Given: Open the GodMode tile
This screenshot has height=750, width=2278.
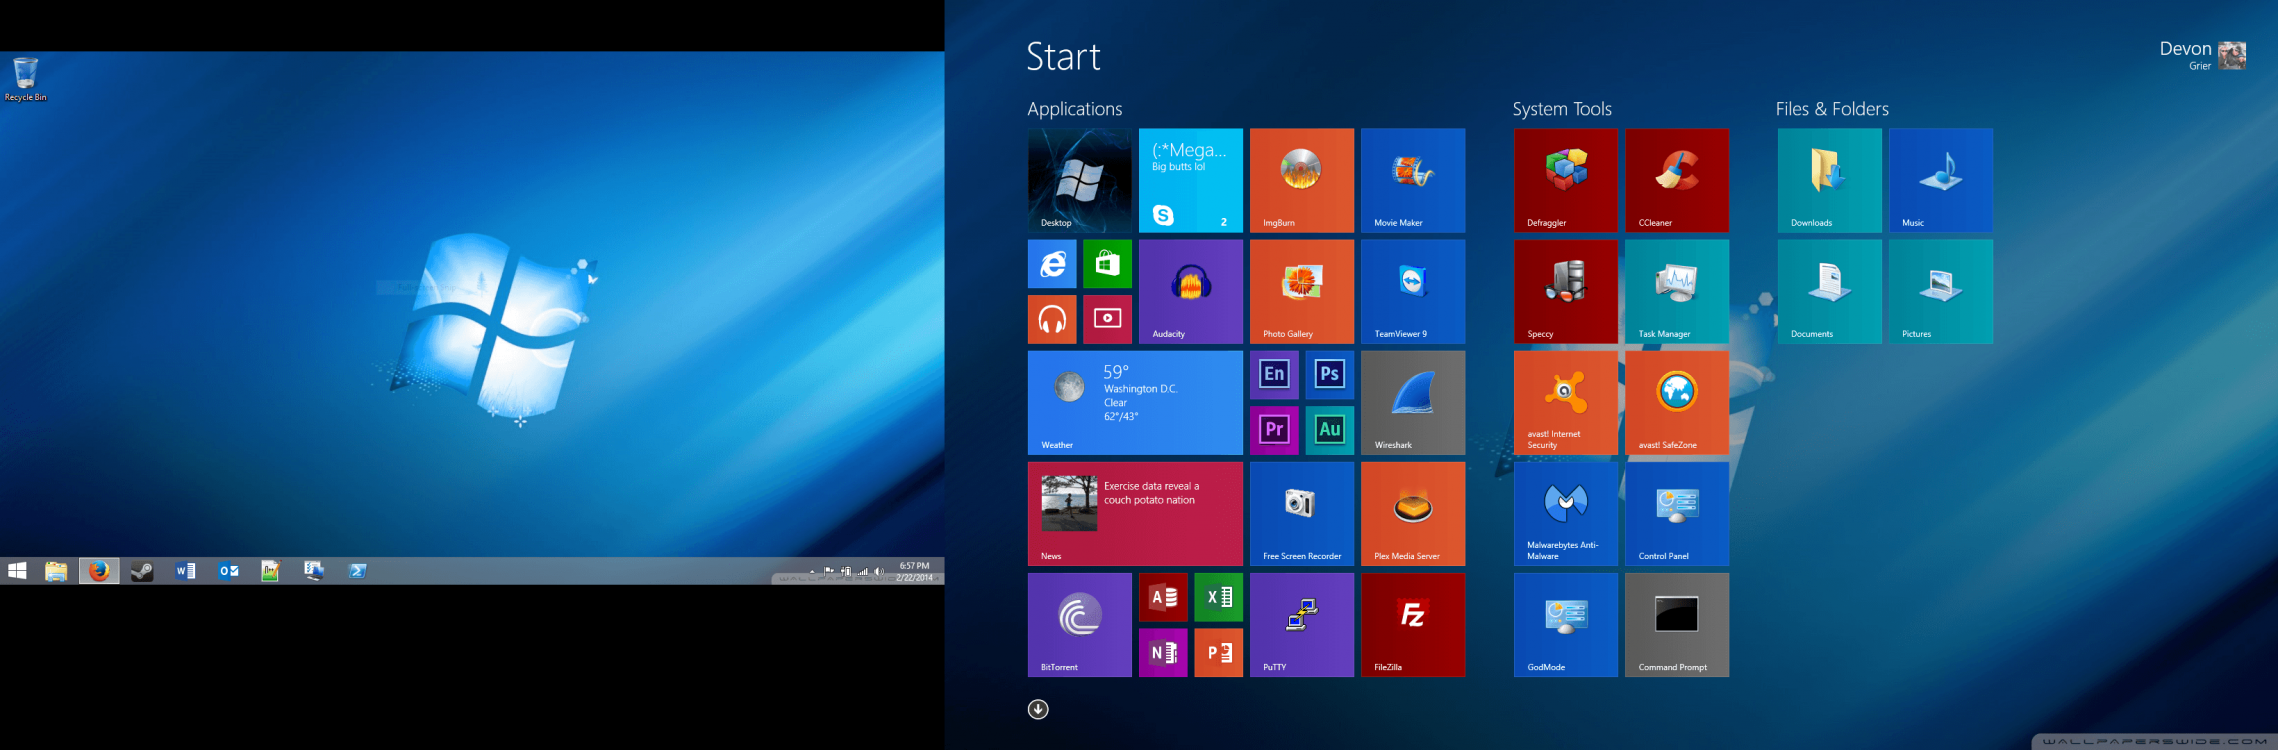Looking at the screenshot, I should [x=1566, y=625].
